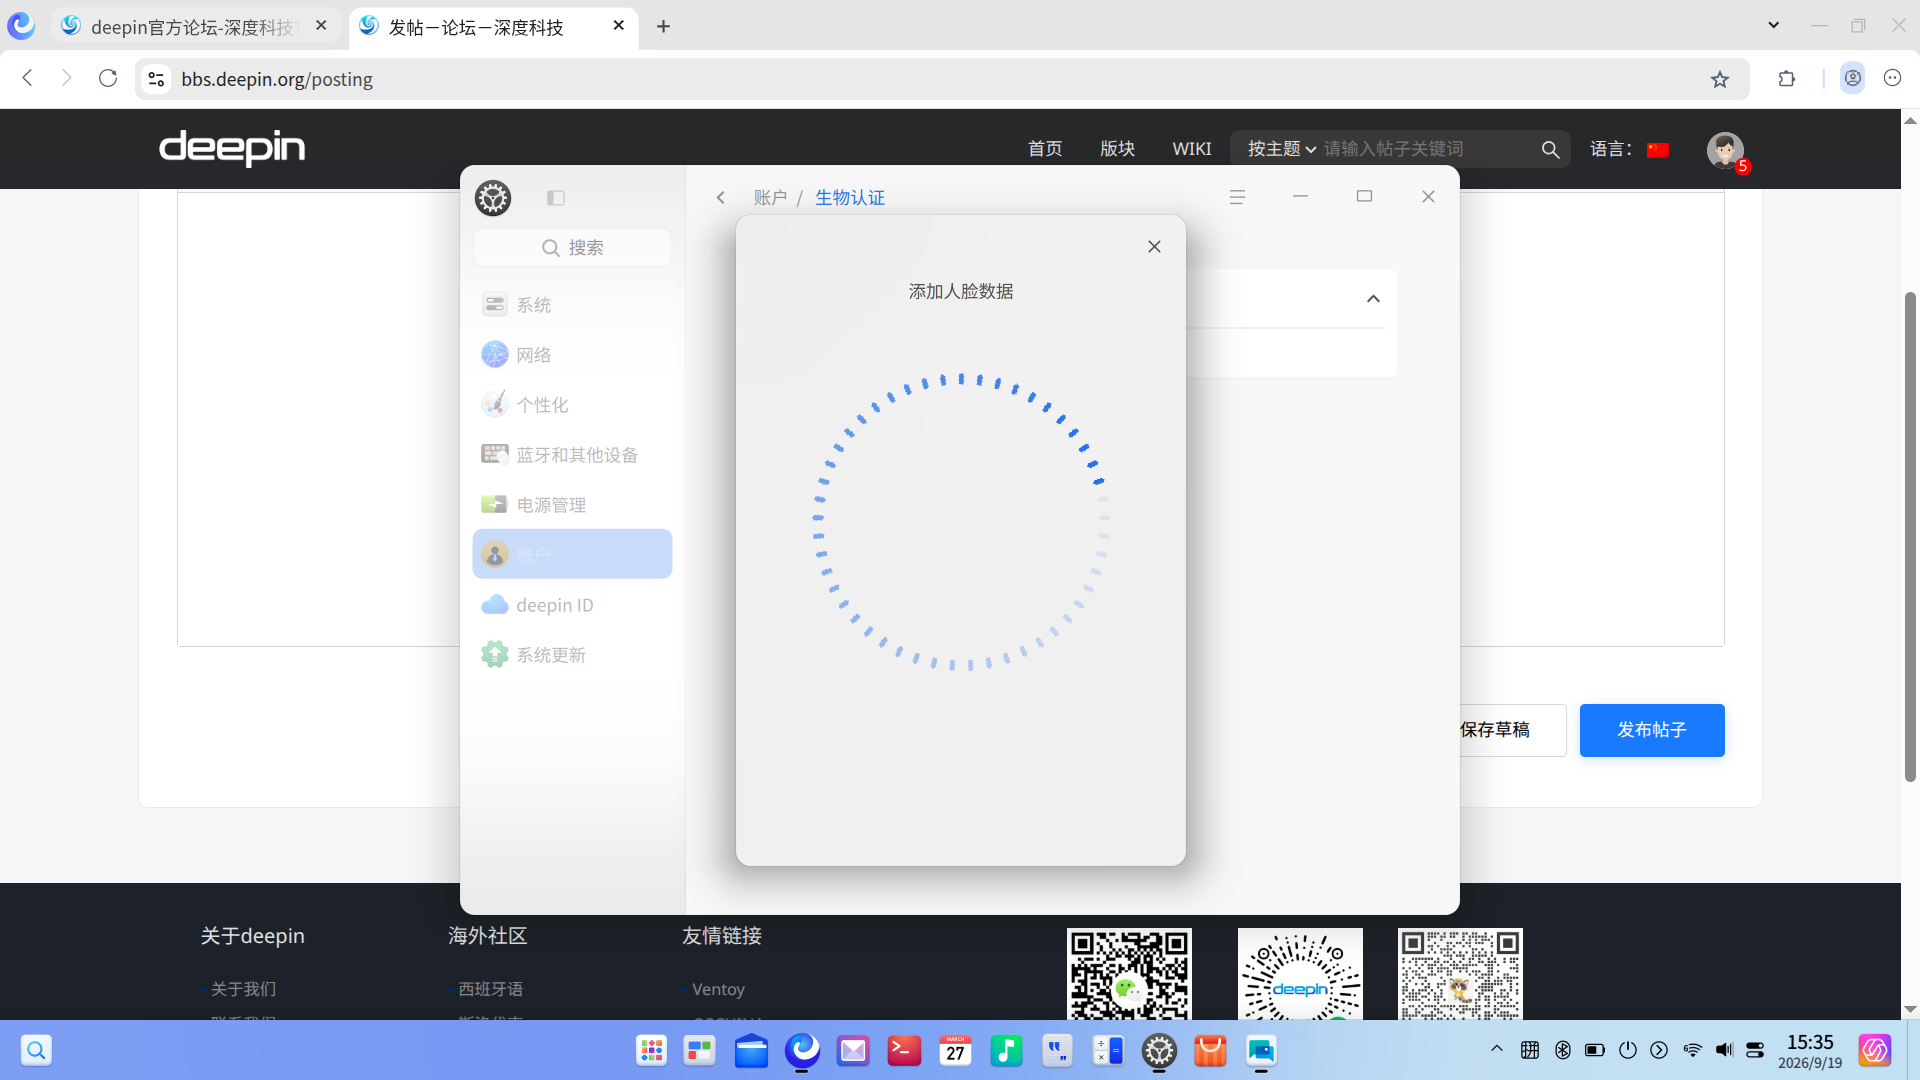Image resolution: width=1920 pixels, height=1080 pixels.
Task: Expand the browser tab list dropdown
Action: tap(1773, 25)
